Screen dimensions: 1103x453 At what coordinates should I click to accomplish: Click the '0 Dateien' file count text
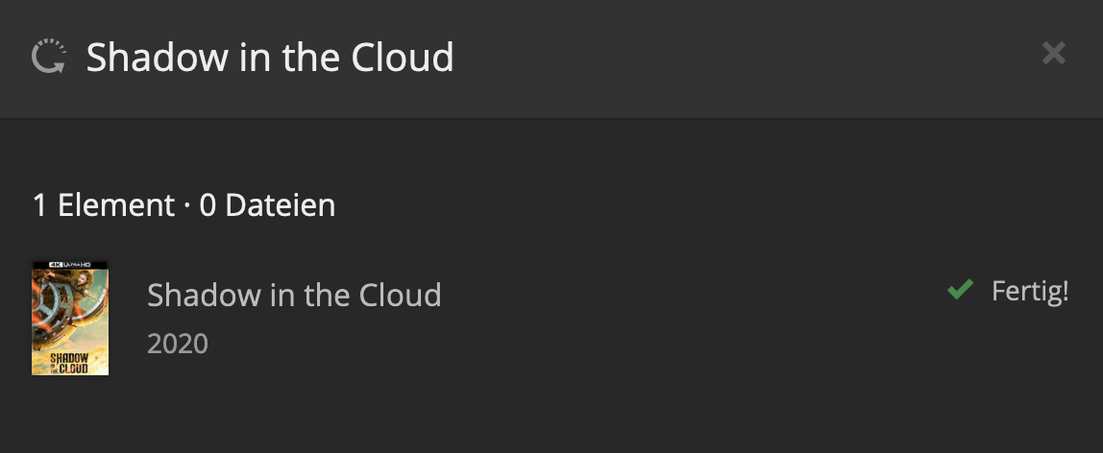coord(267,205)
